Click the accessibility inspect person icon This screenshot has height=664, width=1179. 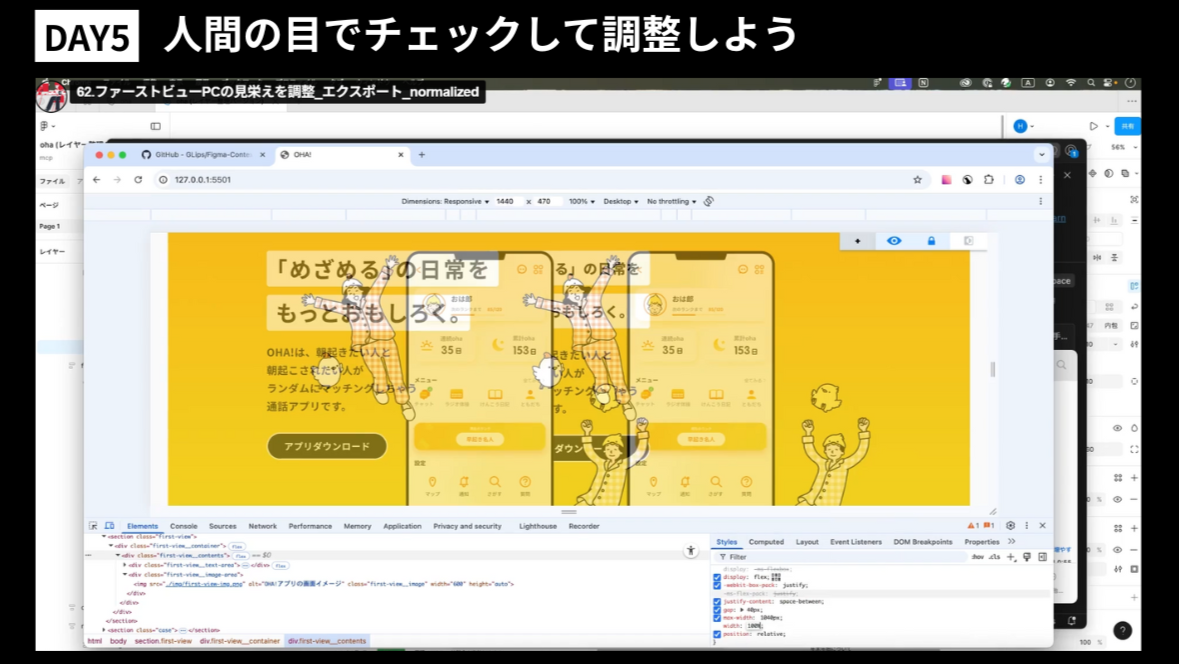coord(691,549)
